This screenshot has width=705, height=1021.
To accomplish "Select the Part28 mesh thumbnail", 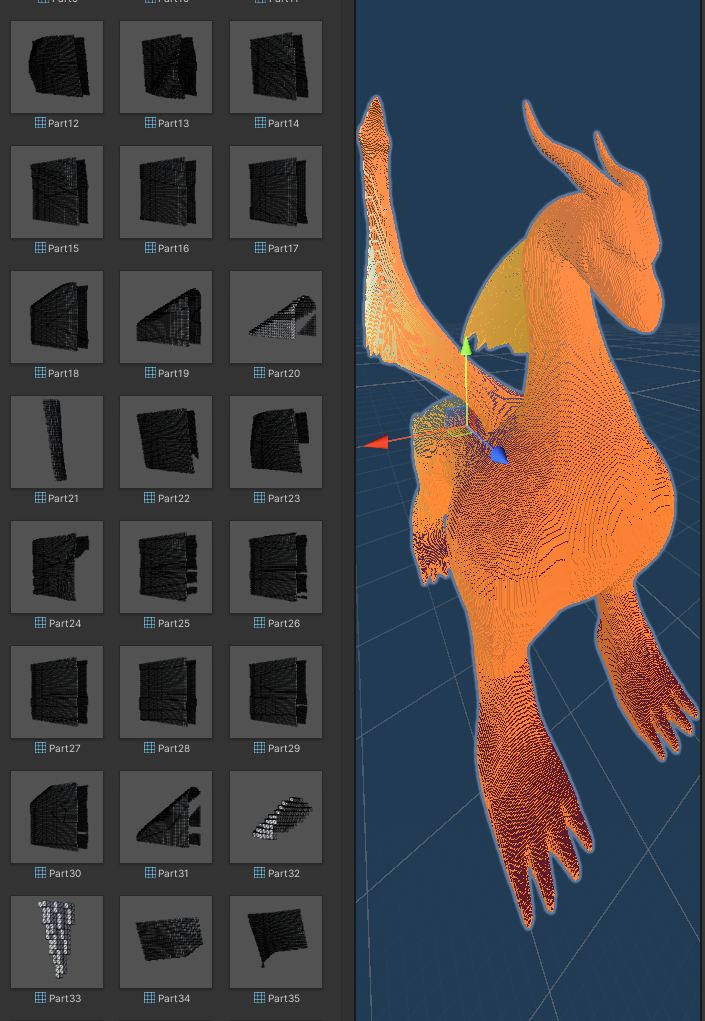I will tap(166, 692).
